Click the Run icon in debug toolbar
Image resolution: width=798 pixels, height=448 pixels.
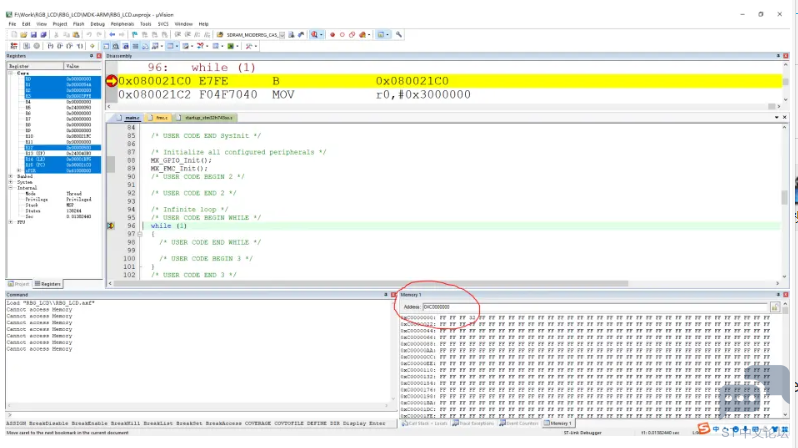[26, 46]
